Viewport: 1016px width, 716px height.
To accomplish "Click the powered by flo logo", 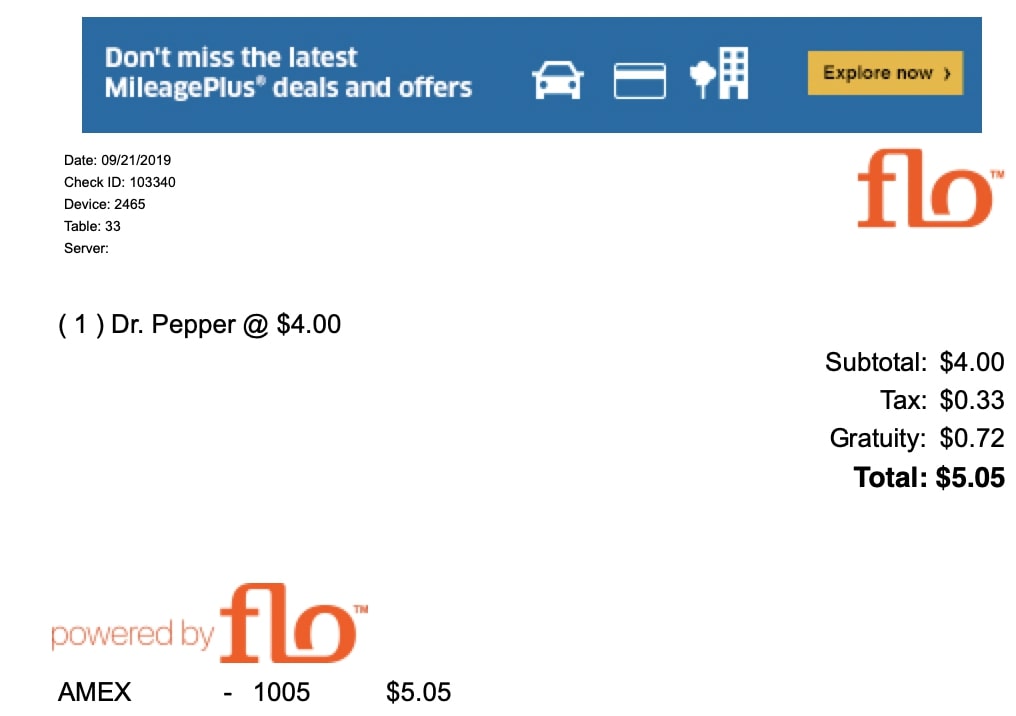I will click(x=210, y=623).
